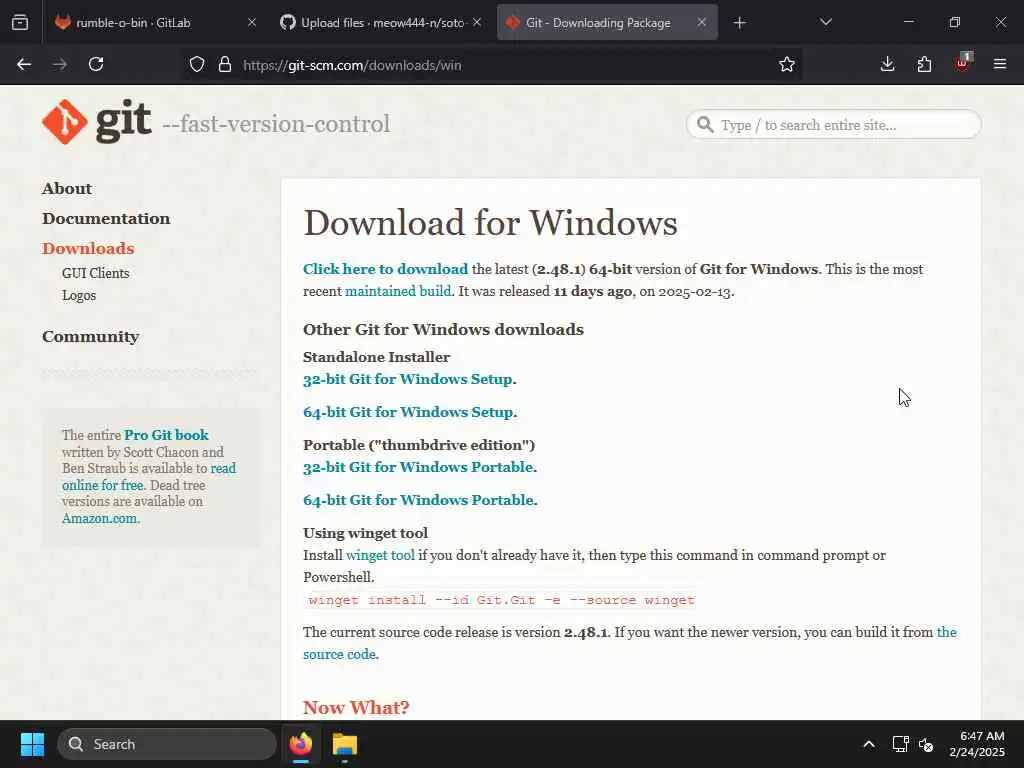Download 32-bit Git for Windows Setup
Image resolution: width=1024 pixels, height=768 pixels.
[x=409, y=379]
